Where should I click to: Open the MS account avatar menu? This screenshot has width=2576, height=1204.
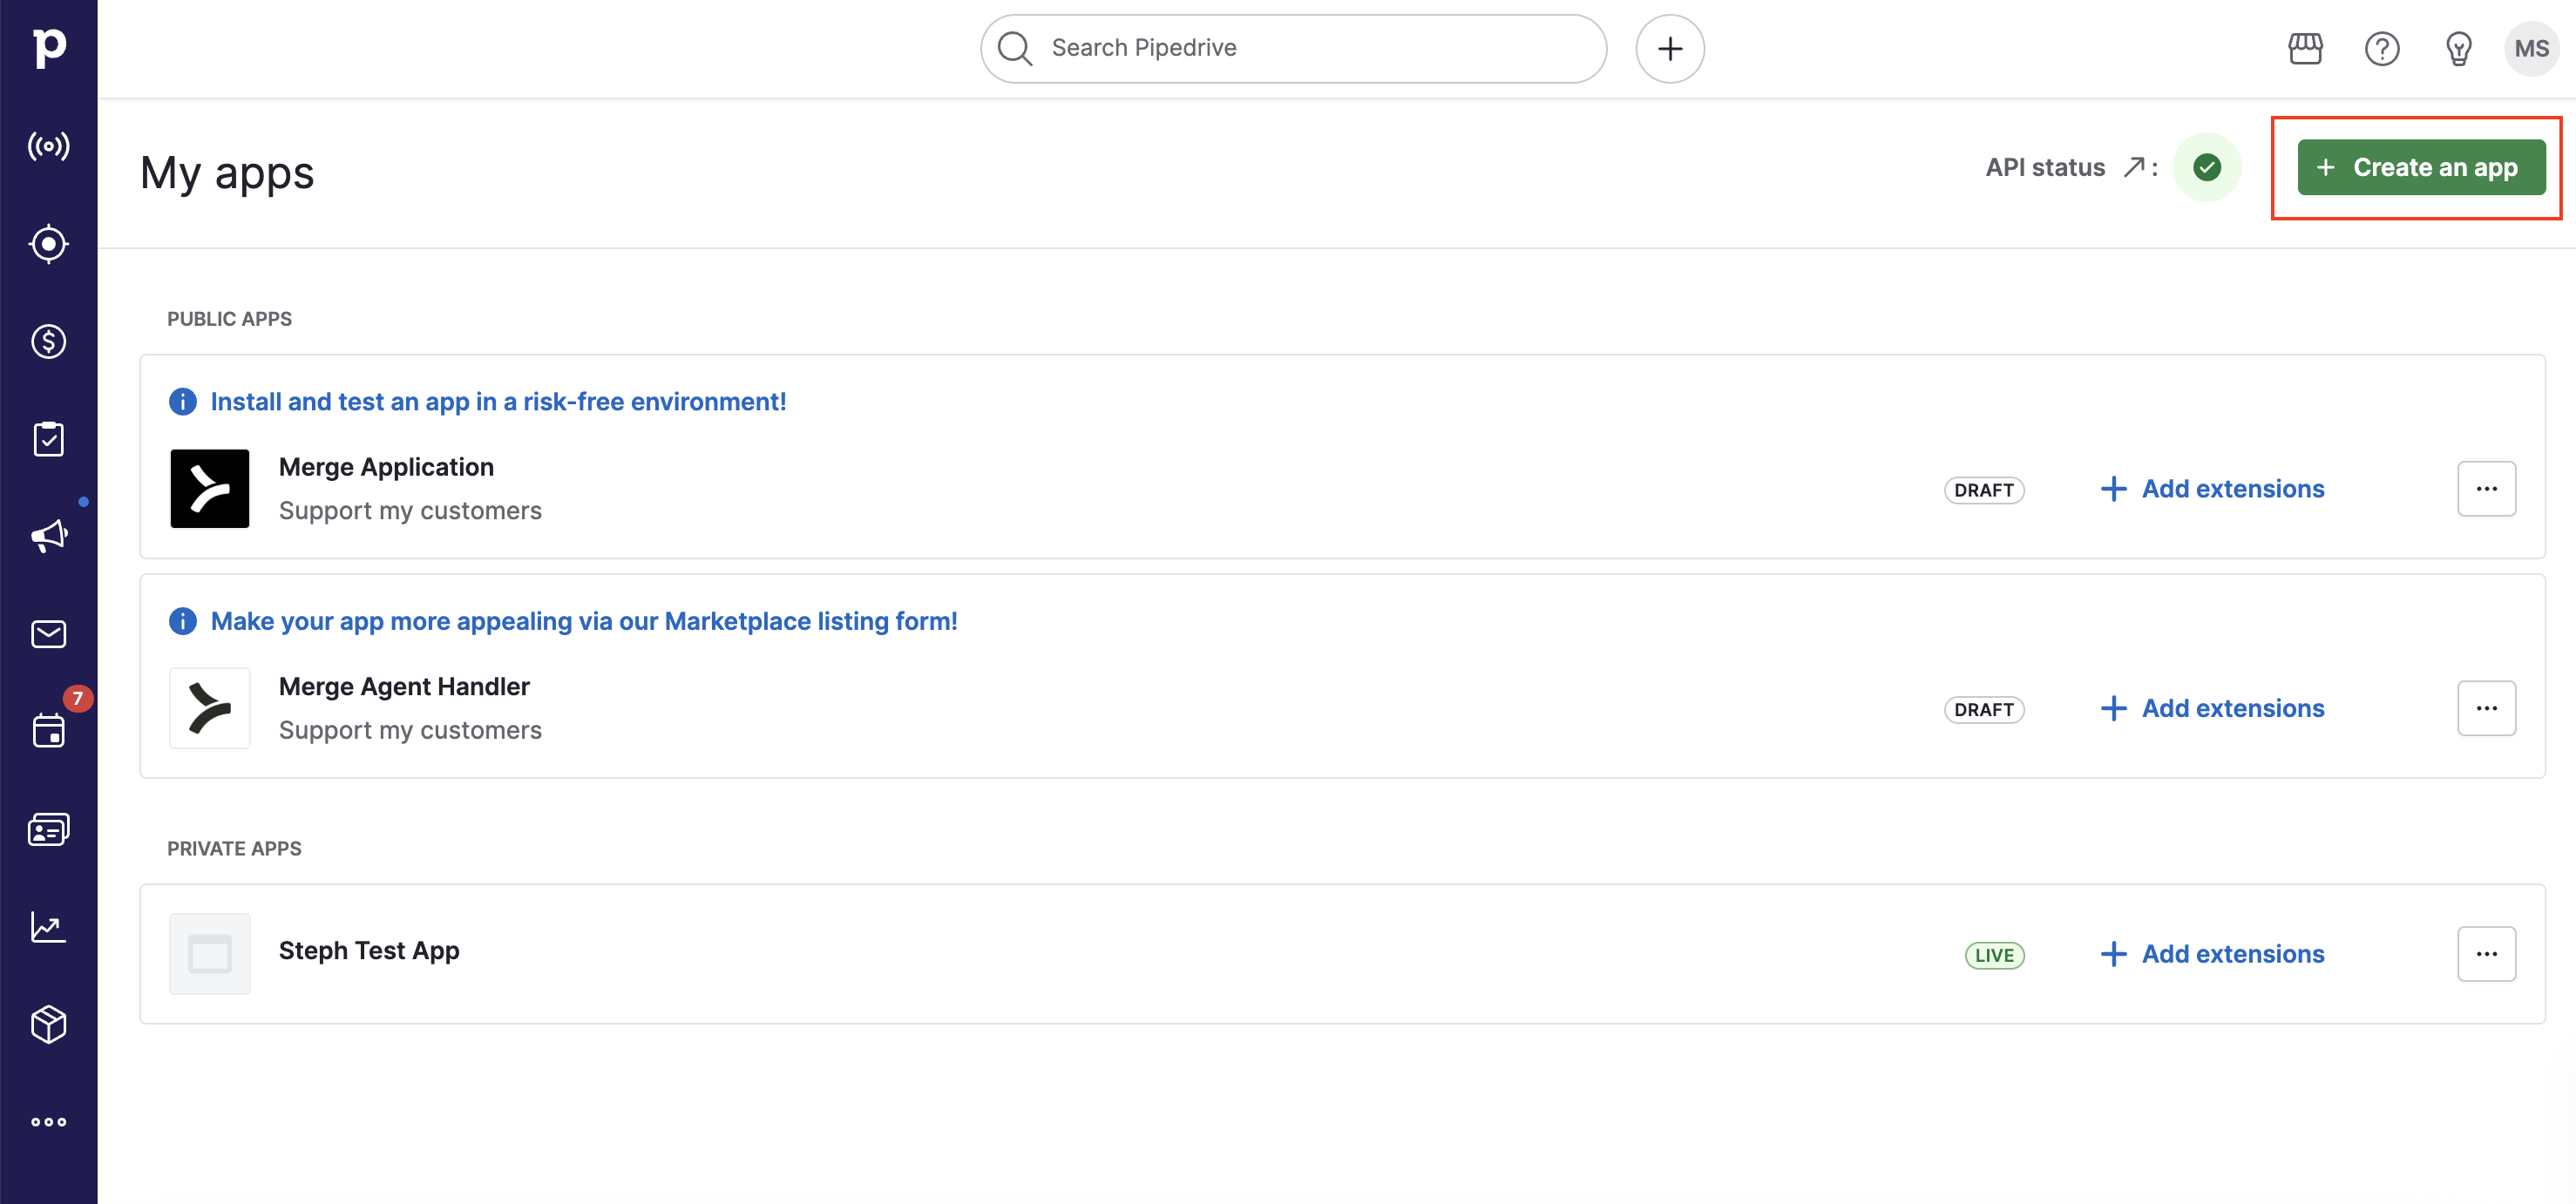2531,48
